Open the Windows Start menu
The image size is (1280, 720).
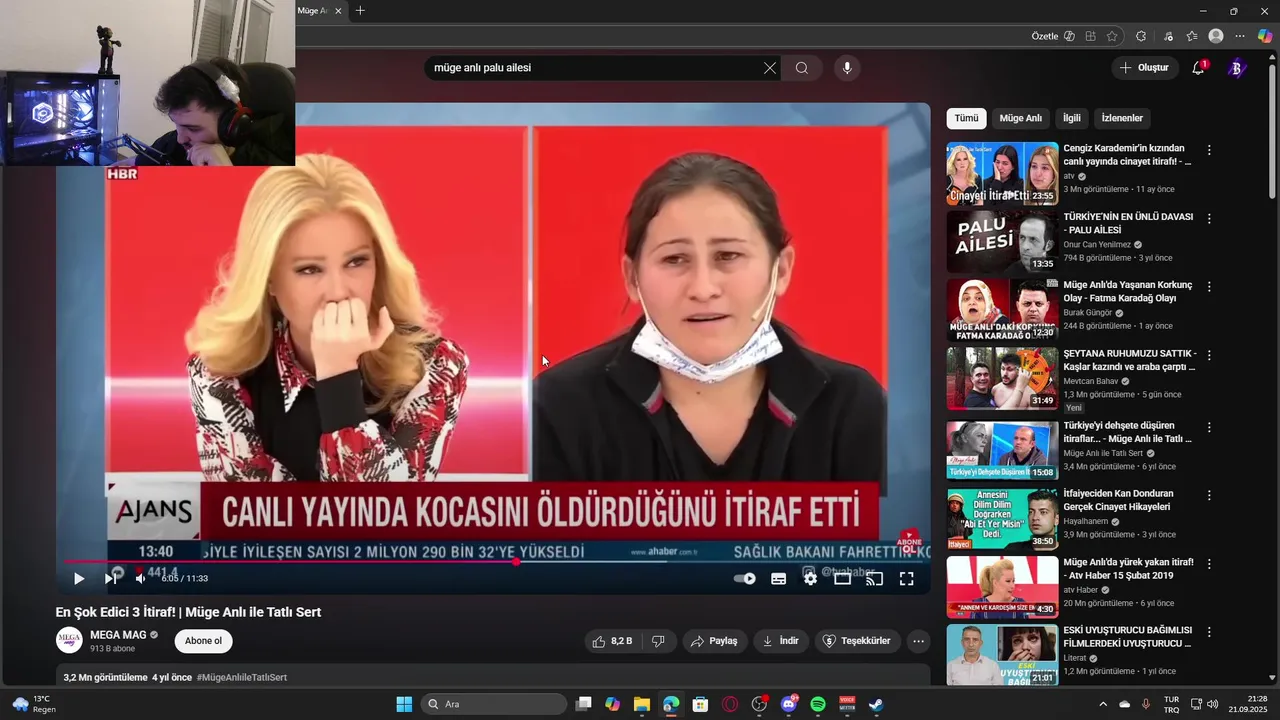coord(404,704)
